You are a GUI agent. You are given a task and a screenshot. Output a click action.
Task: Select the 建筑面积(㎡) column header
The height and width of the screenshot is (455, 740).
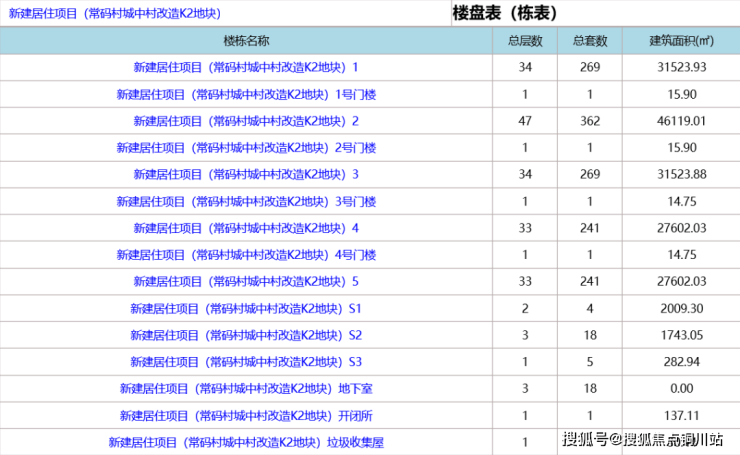click(679, 41)
